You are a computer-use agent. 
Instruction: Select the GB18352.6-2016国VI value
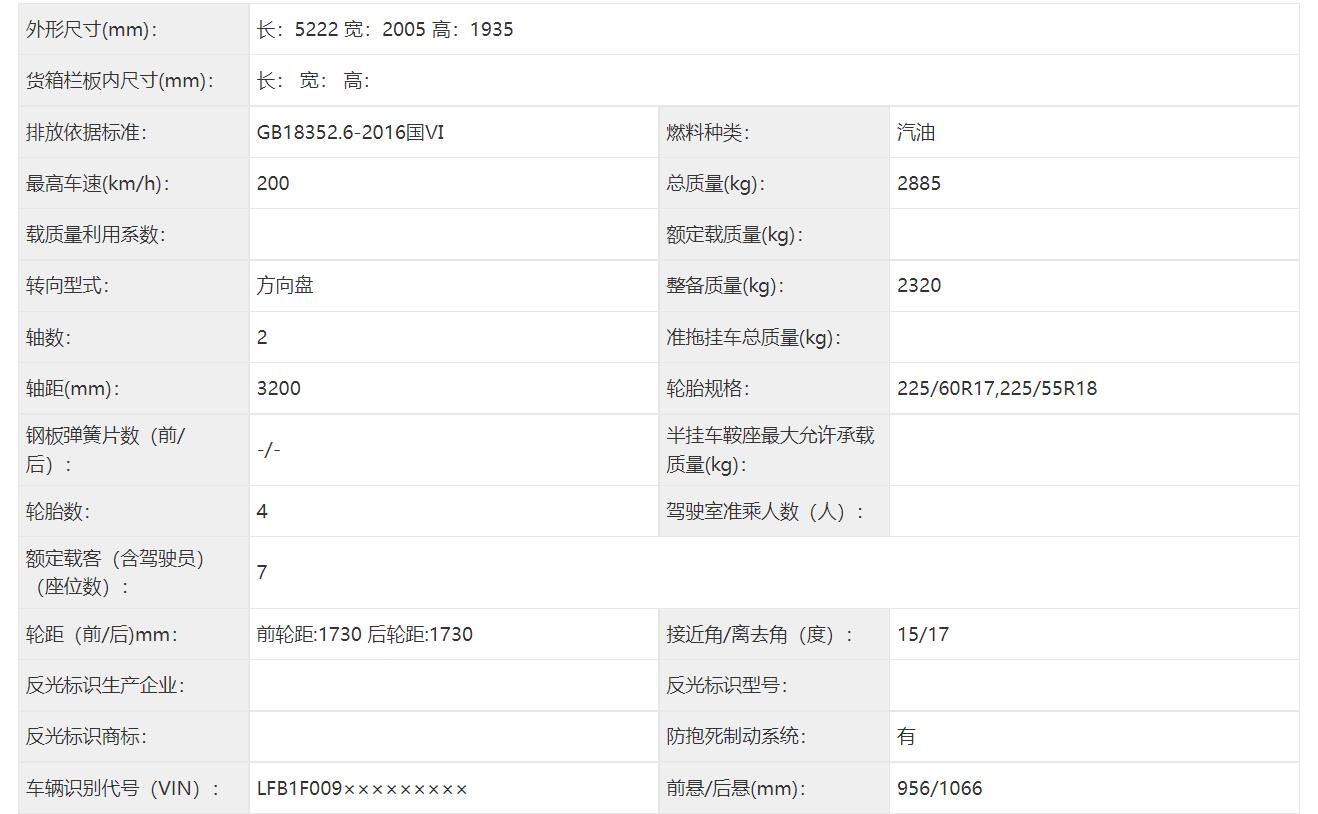click(350, 132)
